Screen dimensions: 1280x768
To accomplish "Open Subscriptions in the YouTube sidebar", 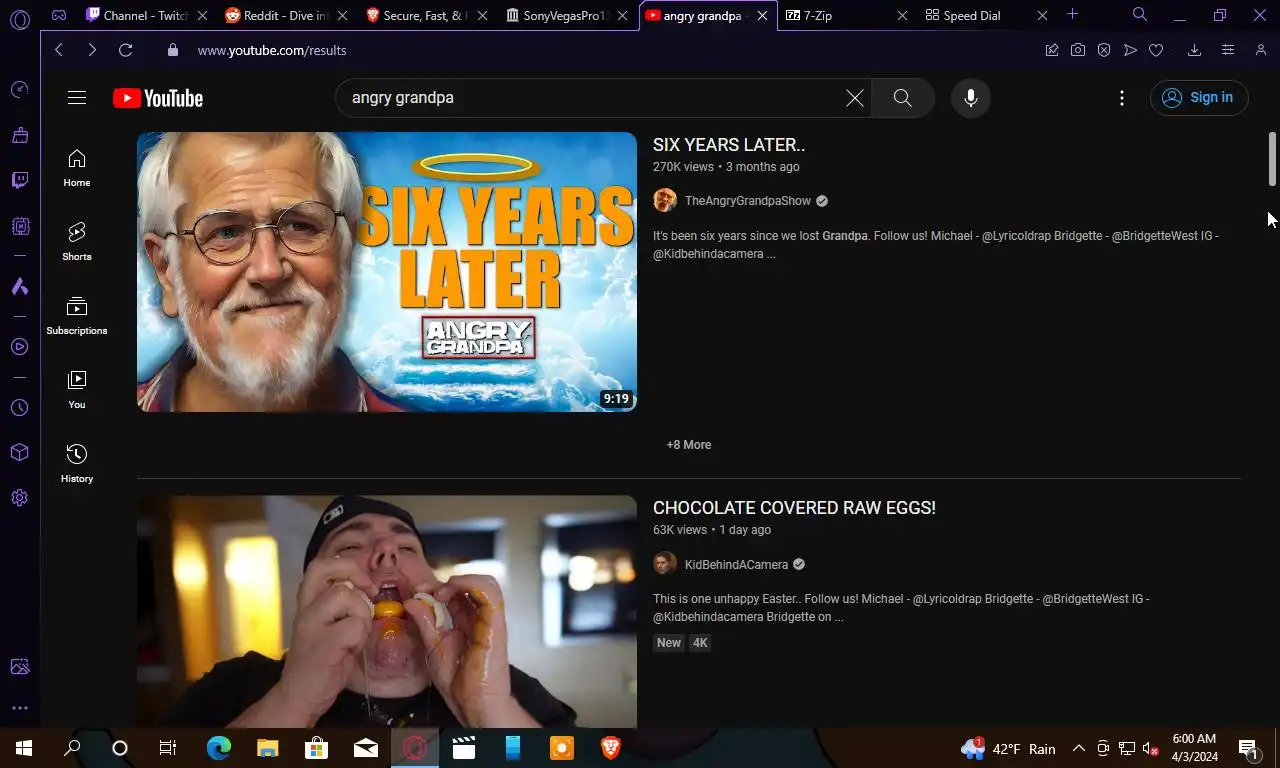I will click(x=77, y=316).
